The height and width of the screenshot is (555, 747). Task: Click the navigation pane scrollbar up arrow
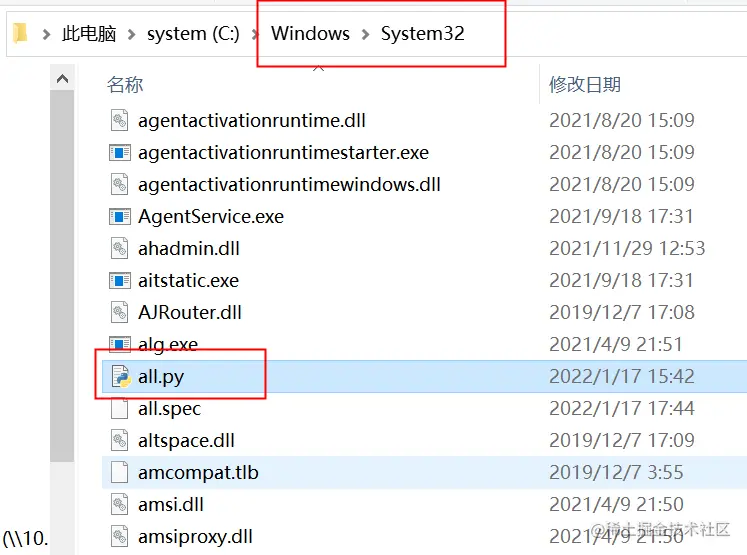point(63,78)
